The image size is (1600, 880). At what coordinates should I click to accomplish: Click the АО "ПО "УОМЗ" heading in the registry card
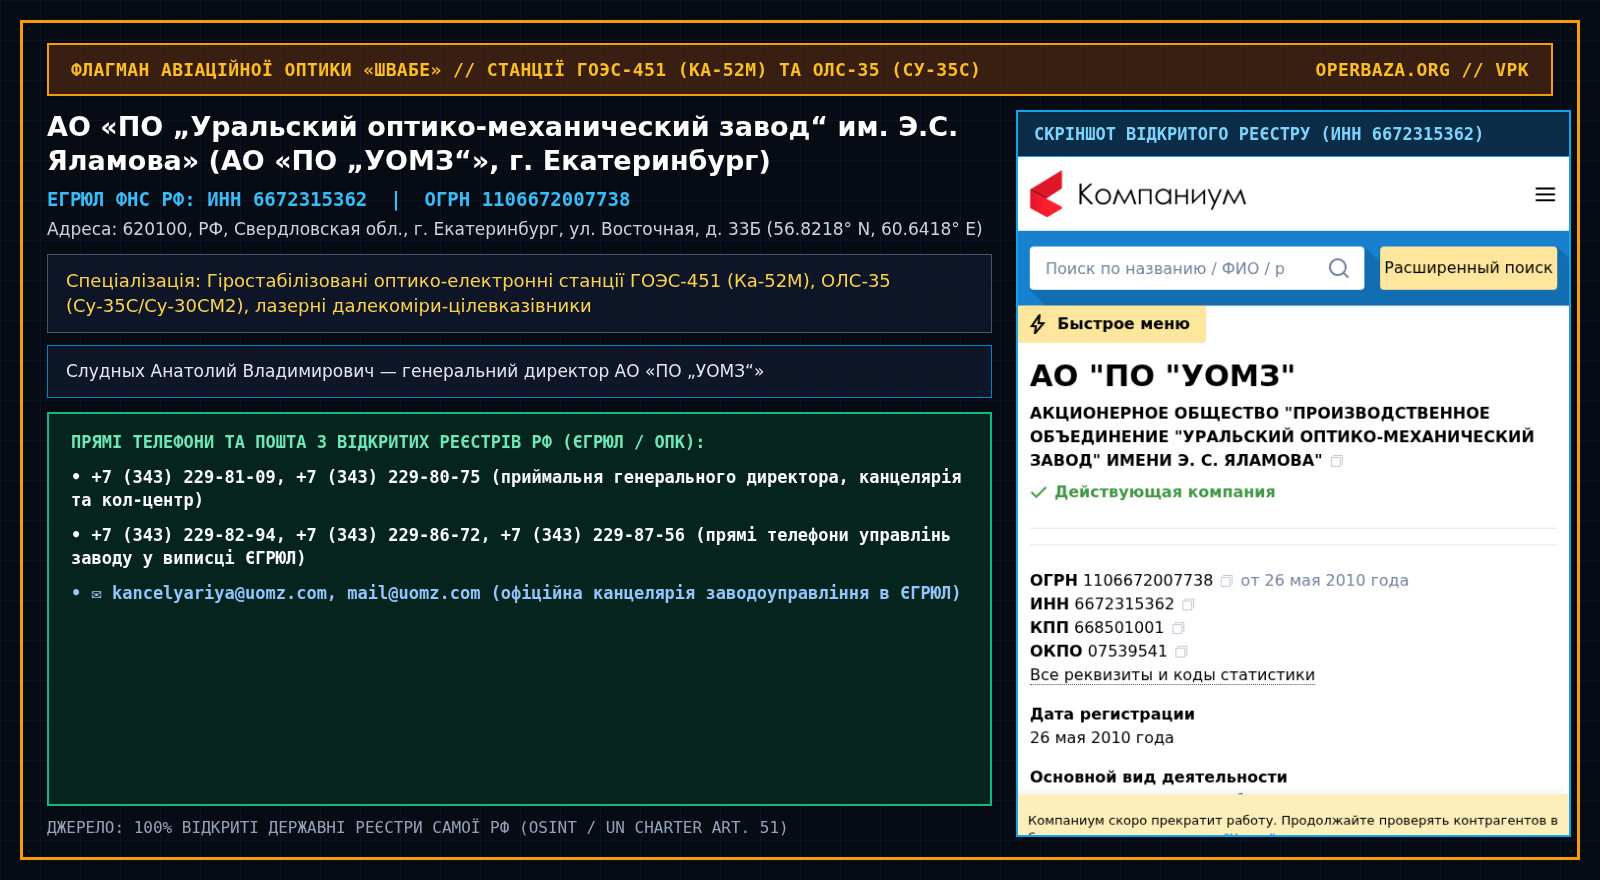pos(1162,375)
